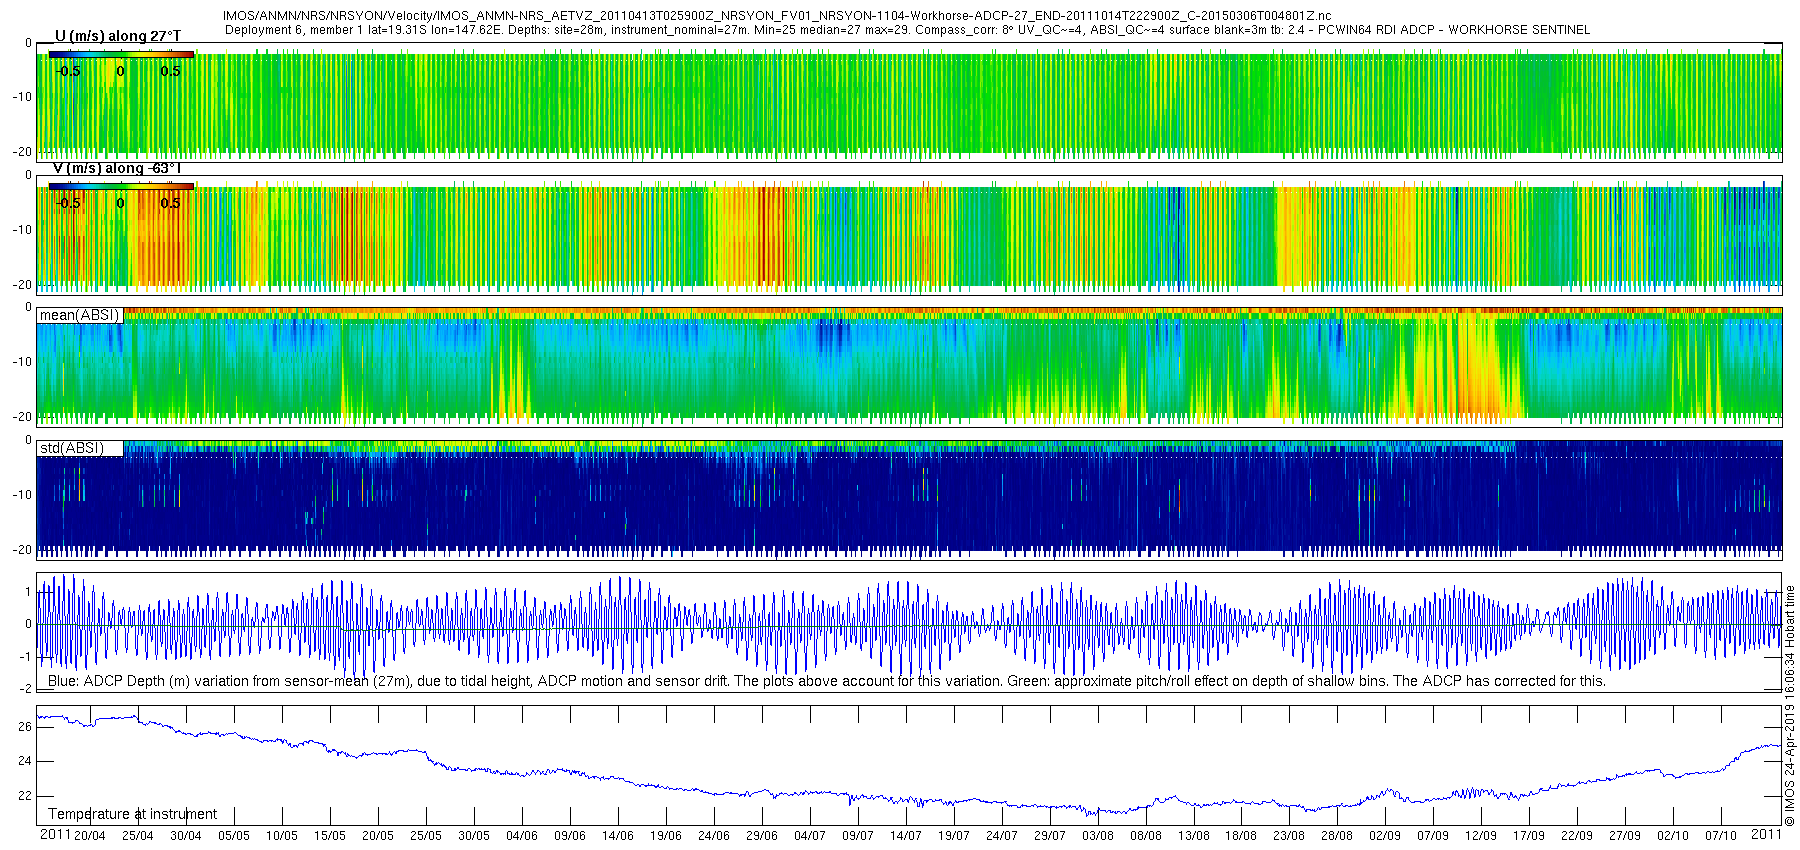Select the 02/09 date tick label
This screenshot has width=1800, height=850.
[x=1385, y=835]
